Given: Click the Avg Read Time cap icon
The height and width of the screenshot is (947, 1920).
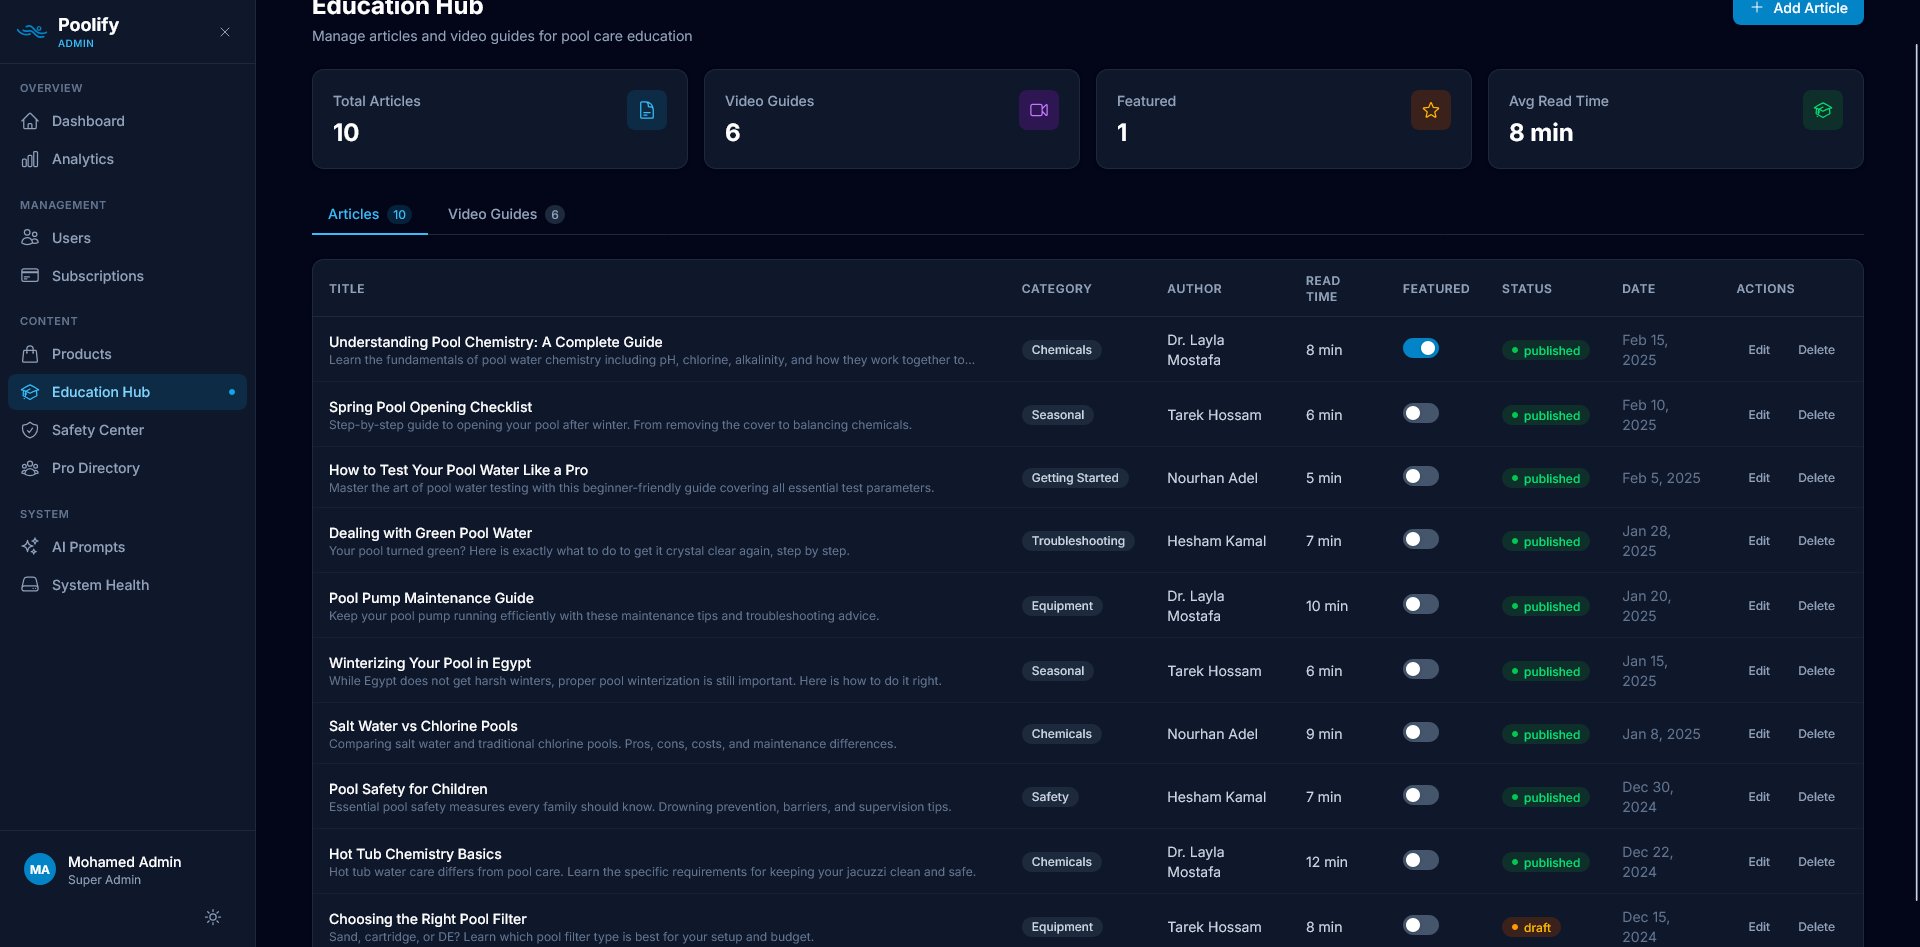Looking at the screenshot, I should 1823,110.
